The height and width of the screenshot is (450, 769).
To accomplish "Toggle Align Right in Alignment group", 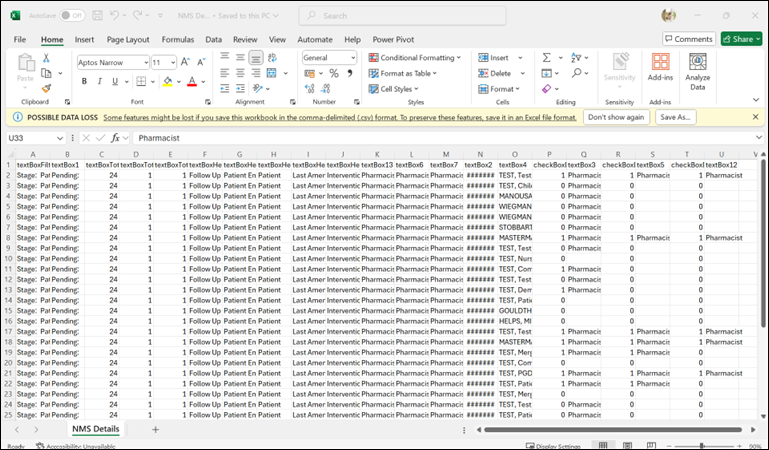I will (256, 73).
